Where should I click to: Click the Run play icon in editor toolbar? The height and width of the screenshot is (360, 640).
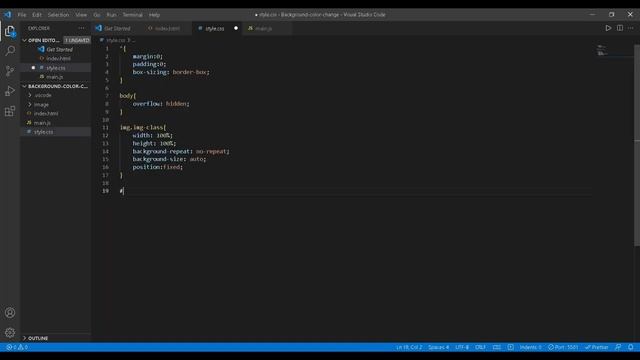(608, 28)
